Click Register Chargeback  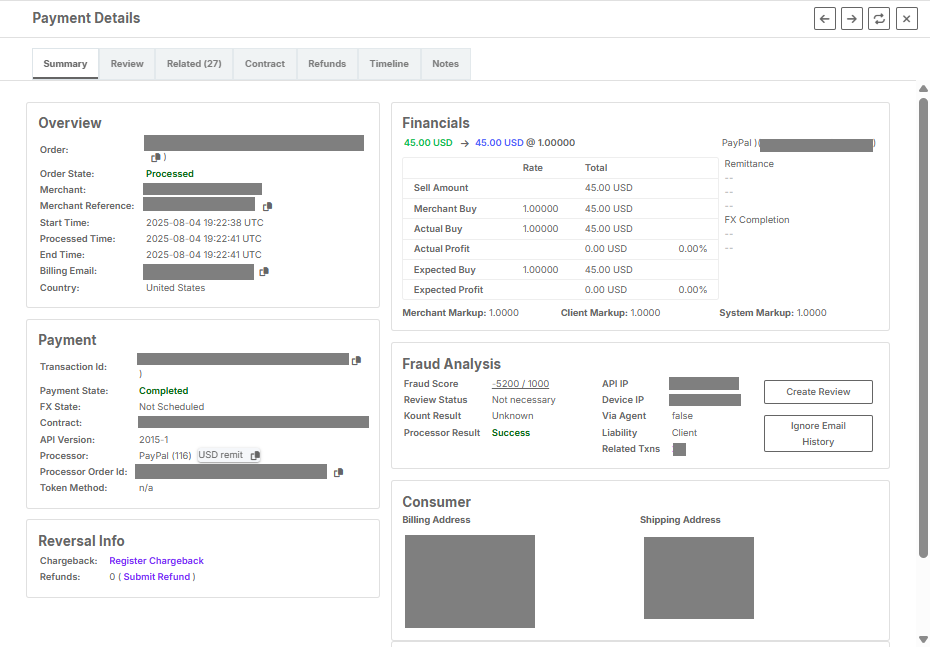pos(156,560)
